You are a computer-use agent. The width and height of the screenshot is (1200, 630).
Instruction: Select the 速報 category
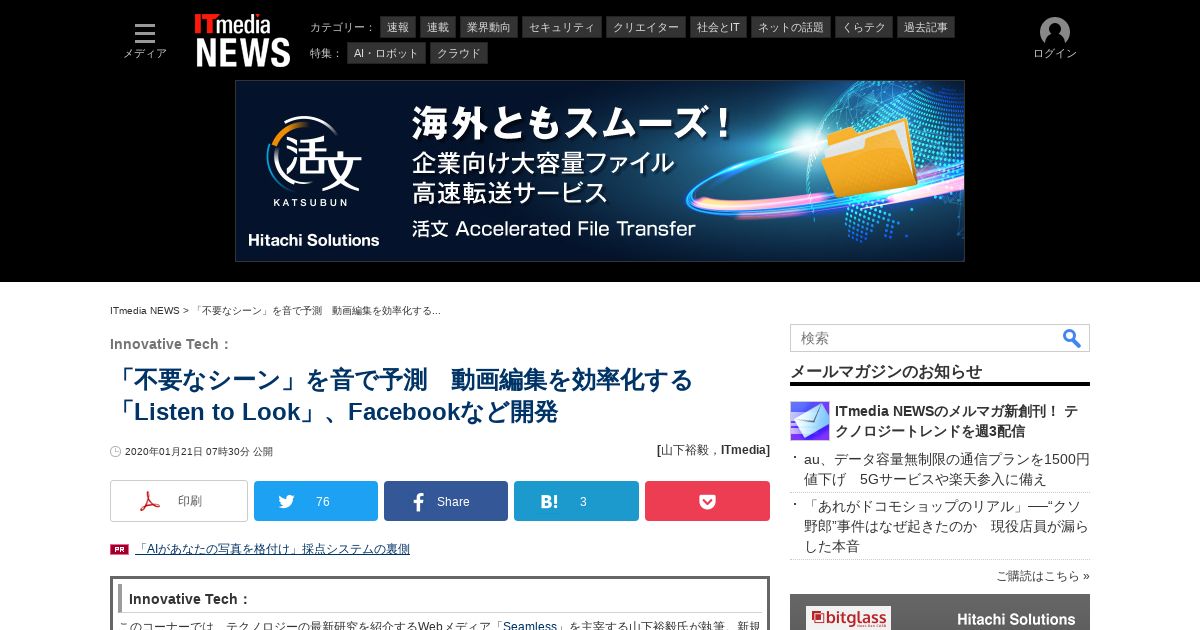pos(398,27)
